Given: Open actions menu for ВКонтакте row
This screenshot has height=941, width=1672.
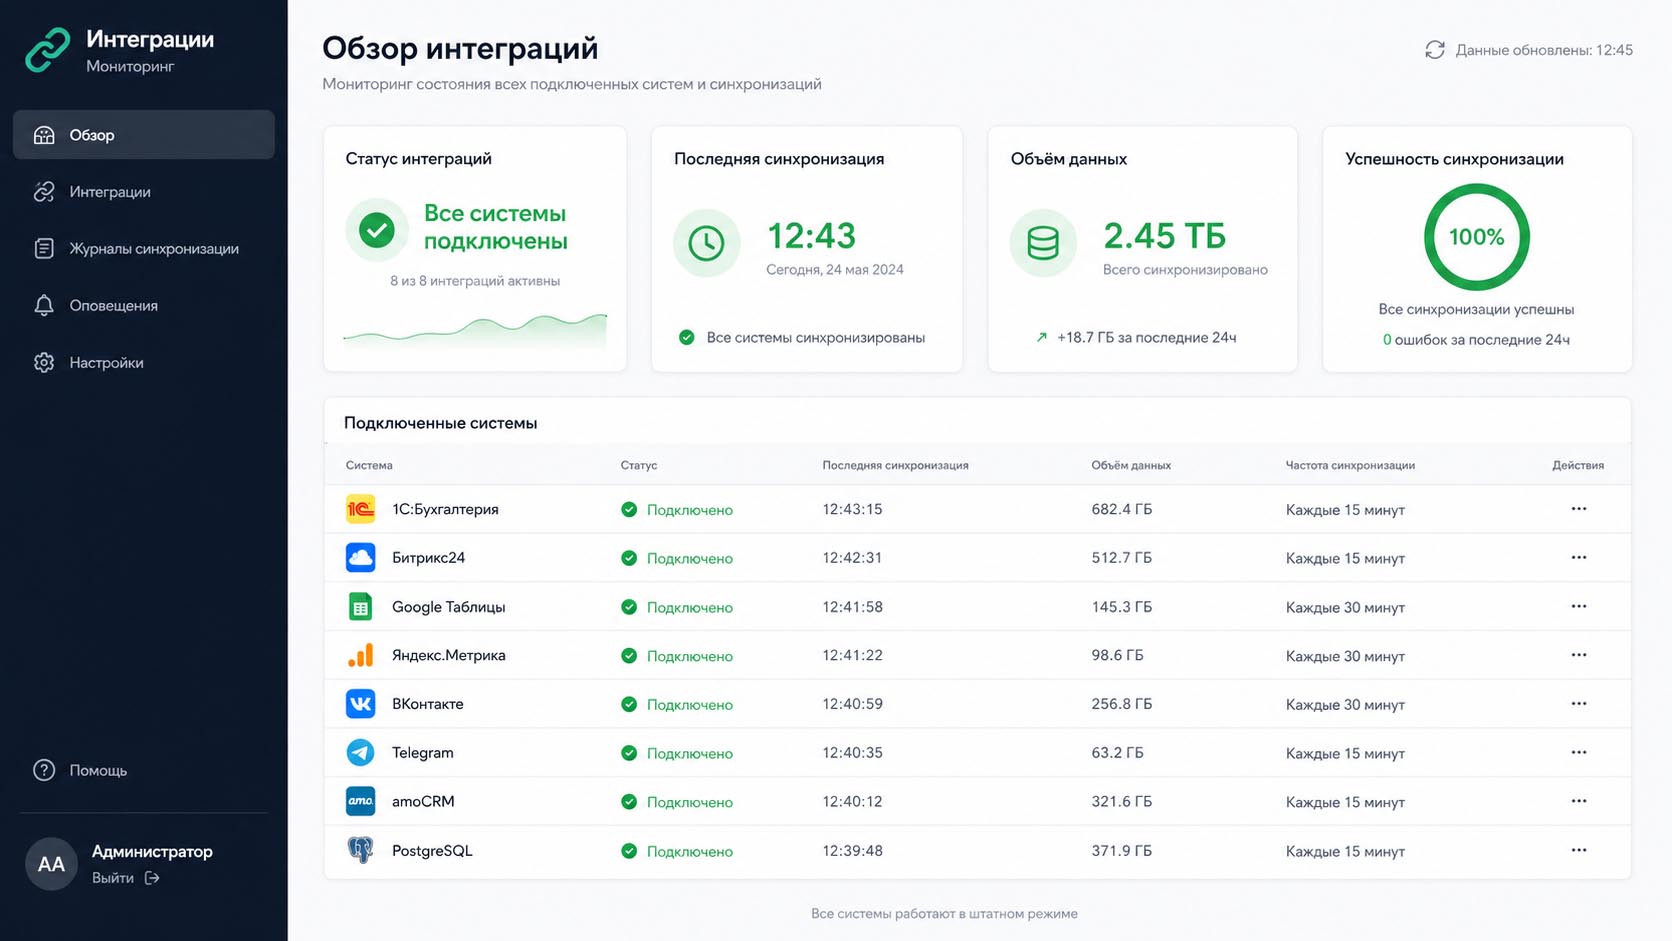Looking at the screenshot, I should (x=1579, y=704).
